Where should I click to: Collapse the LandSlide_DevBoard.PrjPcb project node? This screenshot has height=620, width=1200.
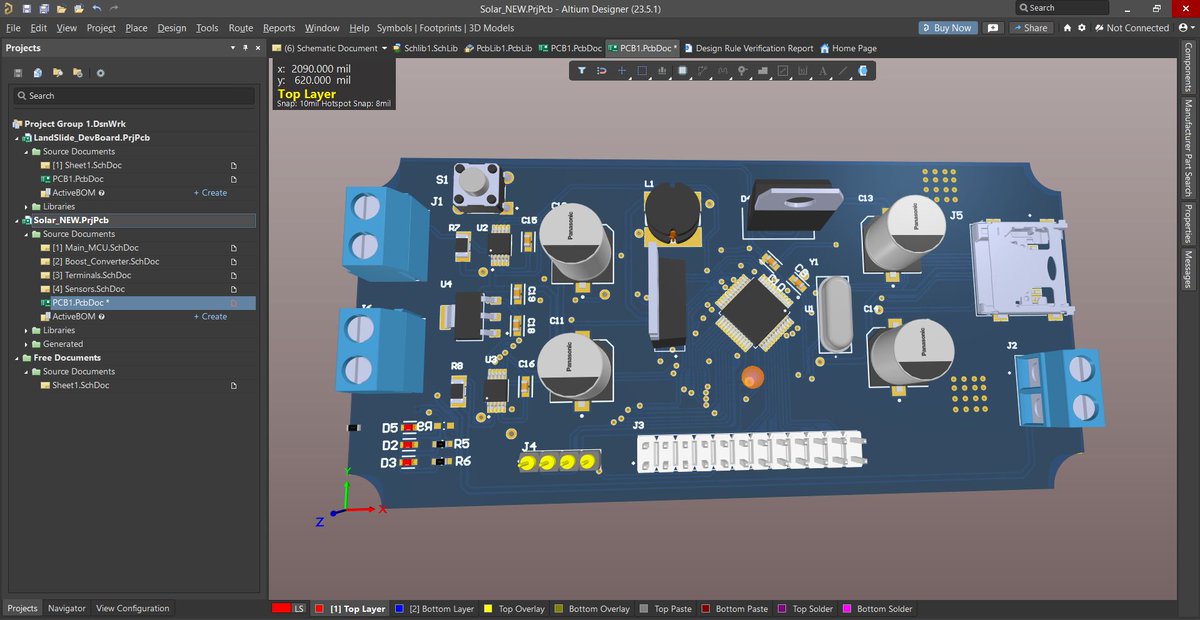[x=15, y=138]
